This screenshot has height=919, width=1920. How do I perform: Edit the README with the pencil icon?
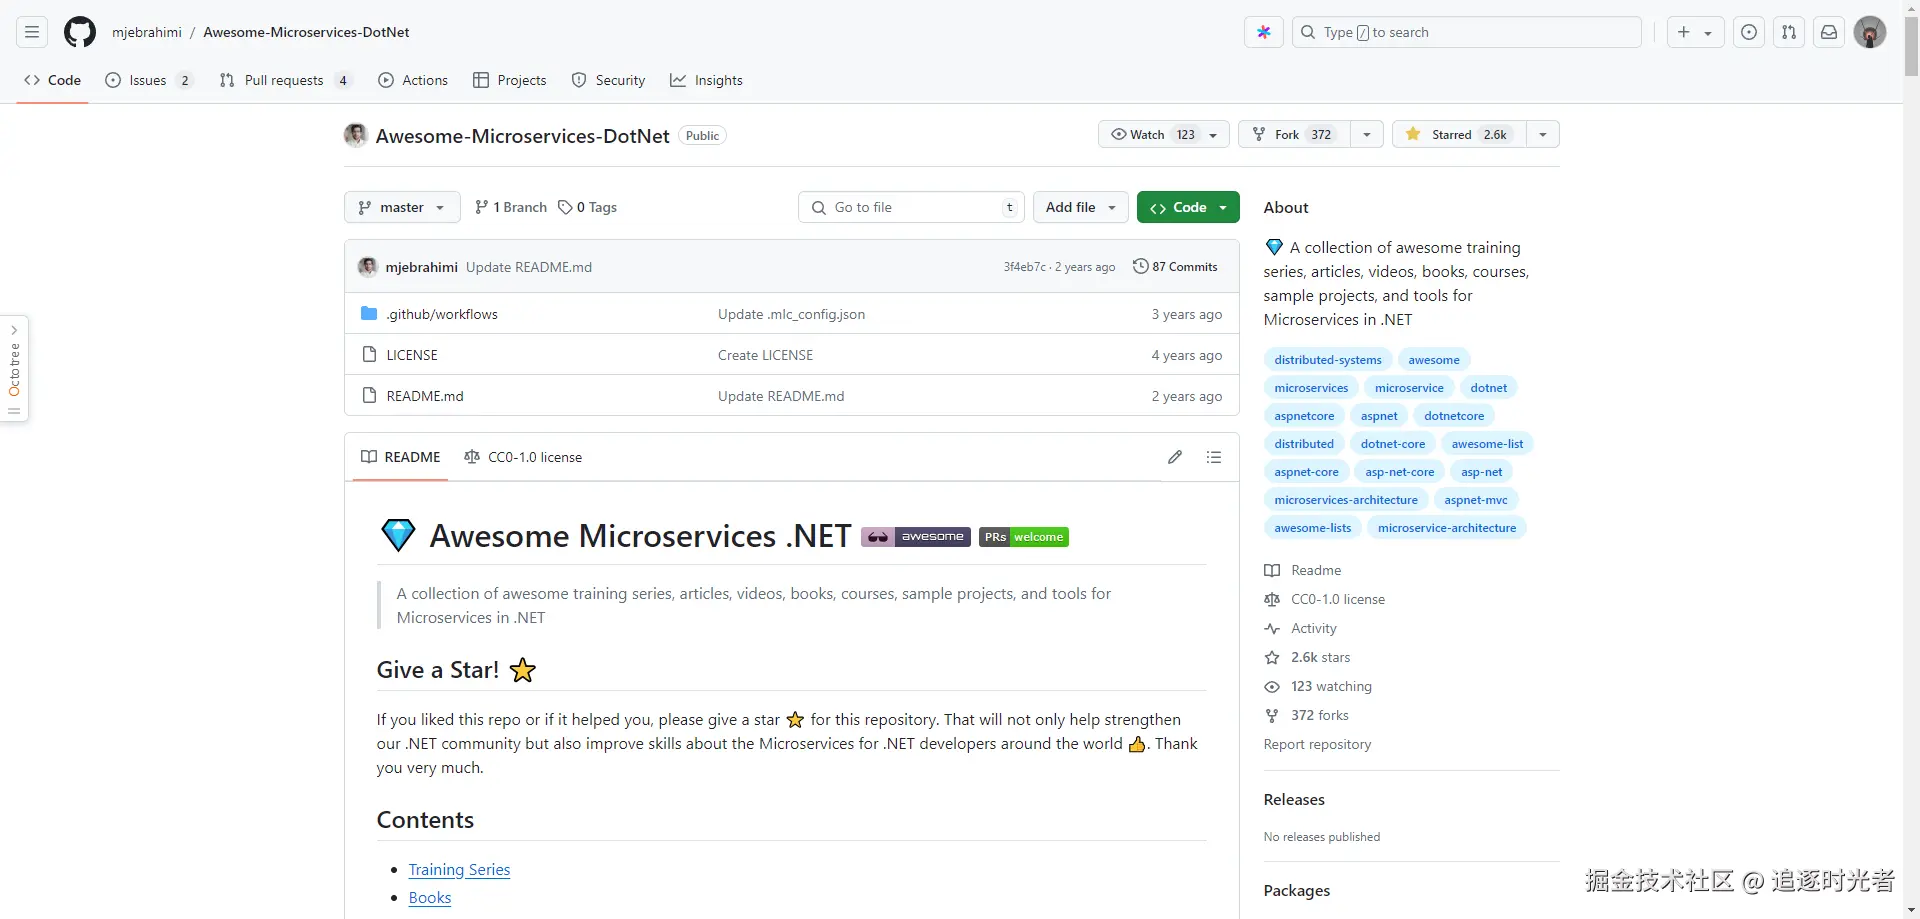tap(1175, 457)
